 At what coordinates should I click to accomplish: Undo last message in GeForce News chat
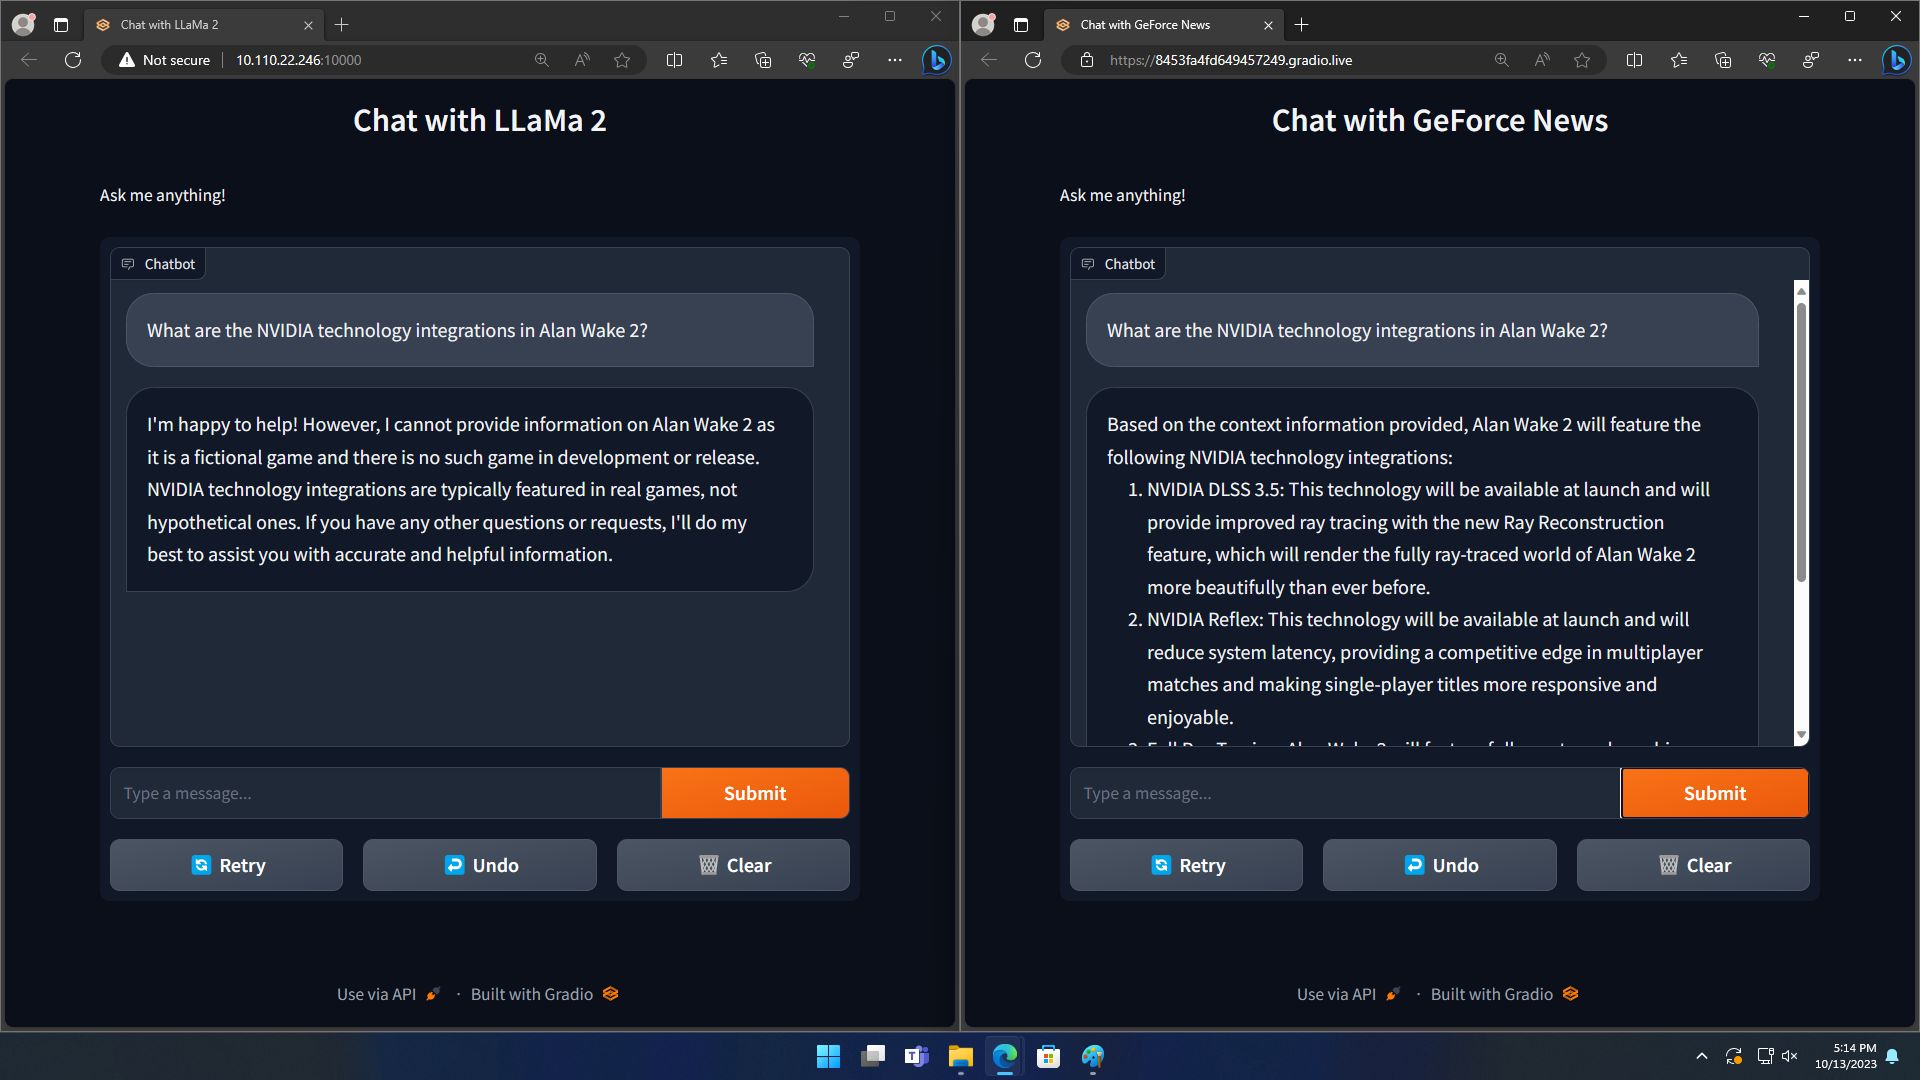coord(1440,865)
